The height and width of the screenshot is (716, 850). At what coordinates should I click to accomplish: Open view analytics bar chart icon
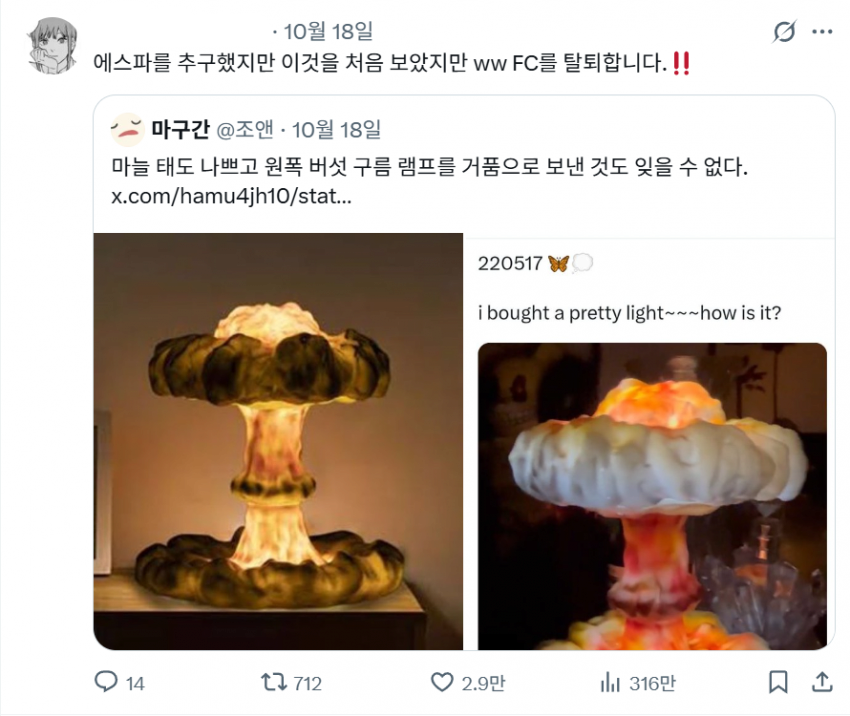[610, 682]
